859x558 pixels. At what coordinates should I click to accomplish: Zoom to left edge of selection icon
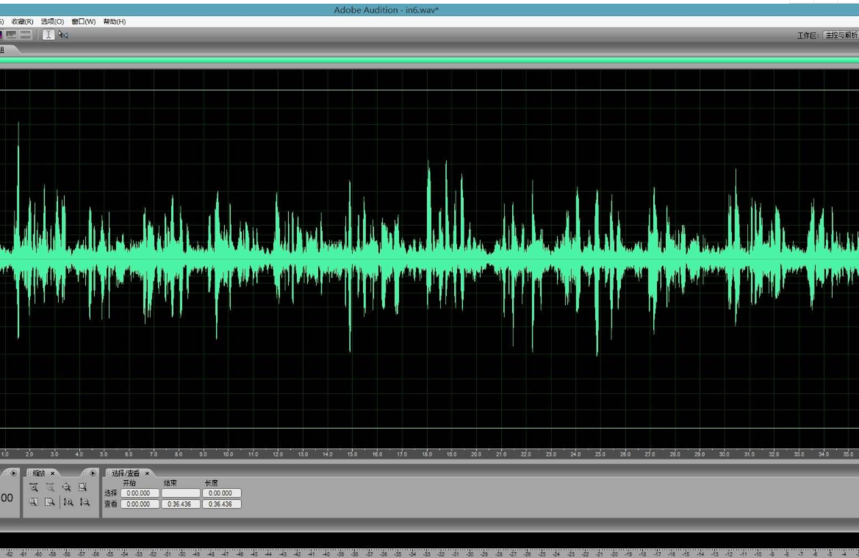[33, 502]
